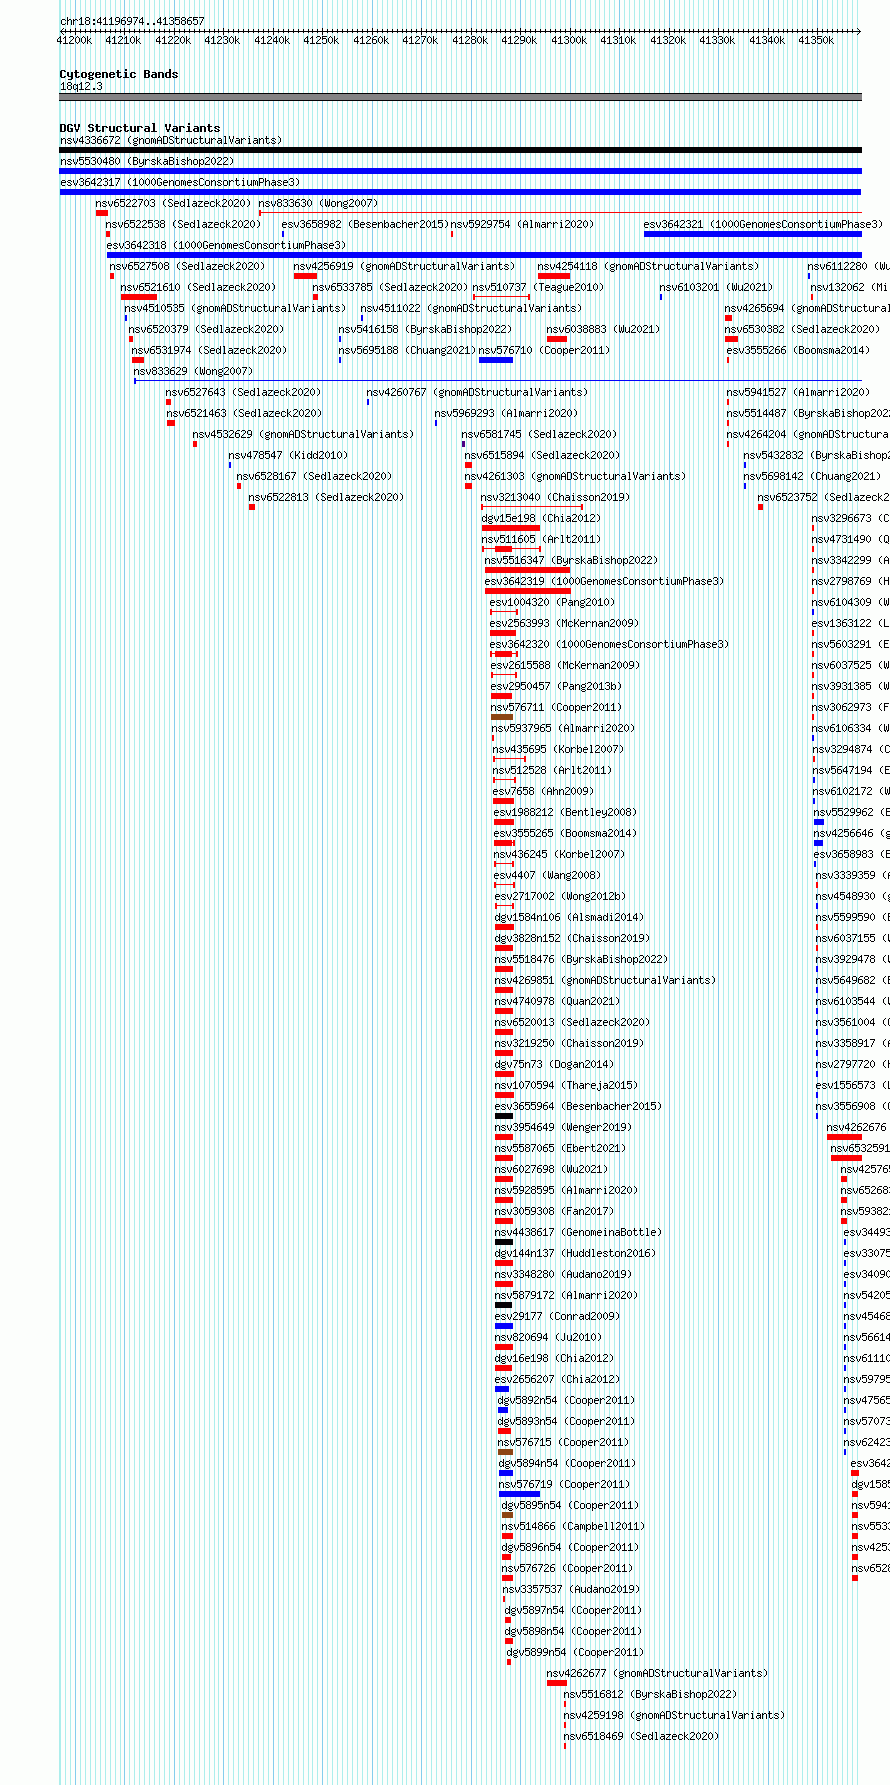Click the nsv3357537 Audano2019 variant label

tap(570, 1589)
